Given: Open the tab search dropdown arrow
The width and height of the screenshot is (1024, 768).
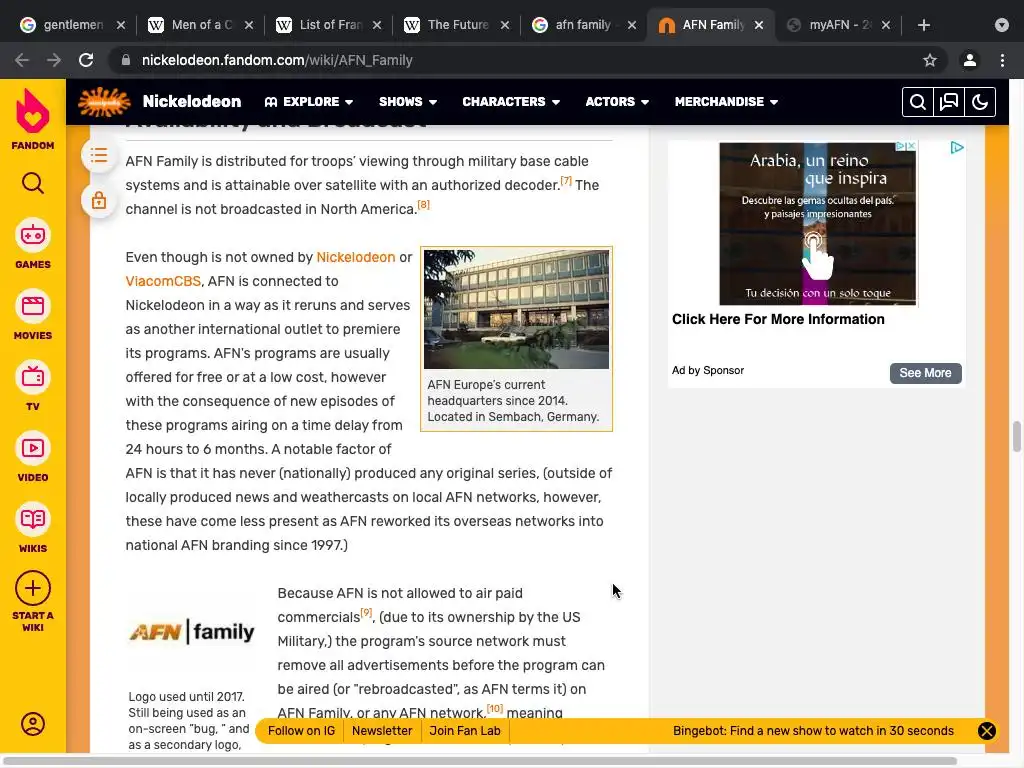Looking at the screenshot, I should pyautogui.click(x=1002, y=25).
